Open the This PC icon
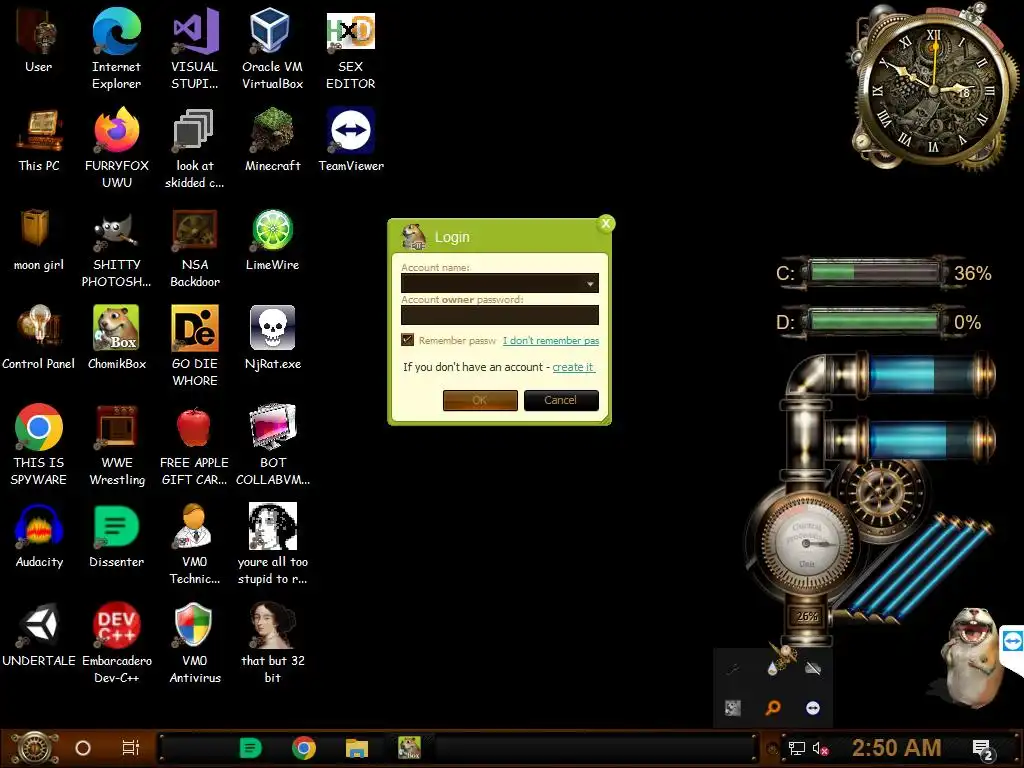This screenshot has width=1024, height=768. (39, 140)
